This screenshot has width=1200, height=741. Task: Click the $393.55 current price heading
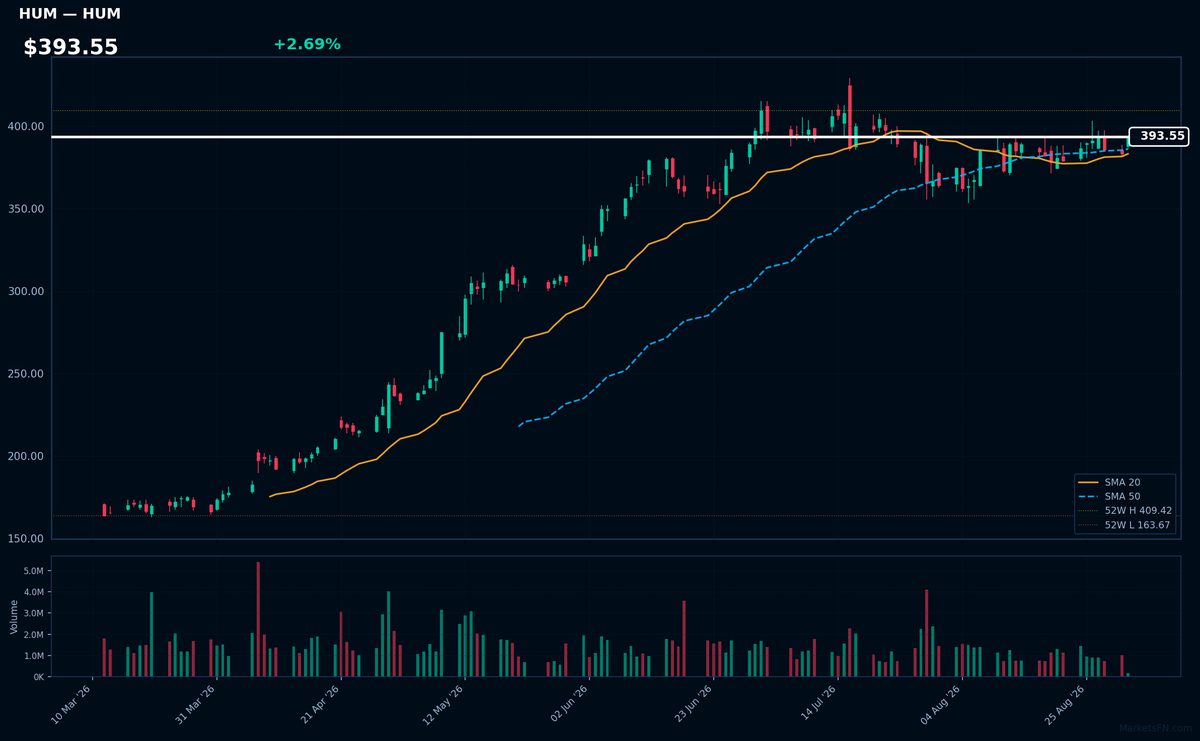click(x=71, y=47)
